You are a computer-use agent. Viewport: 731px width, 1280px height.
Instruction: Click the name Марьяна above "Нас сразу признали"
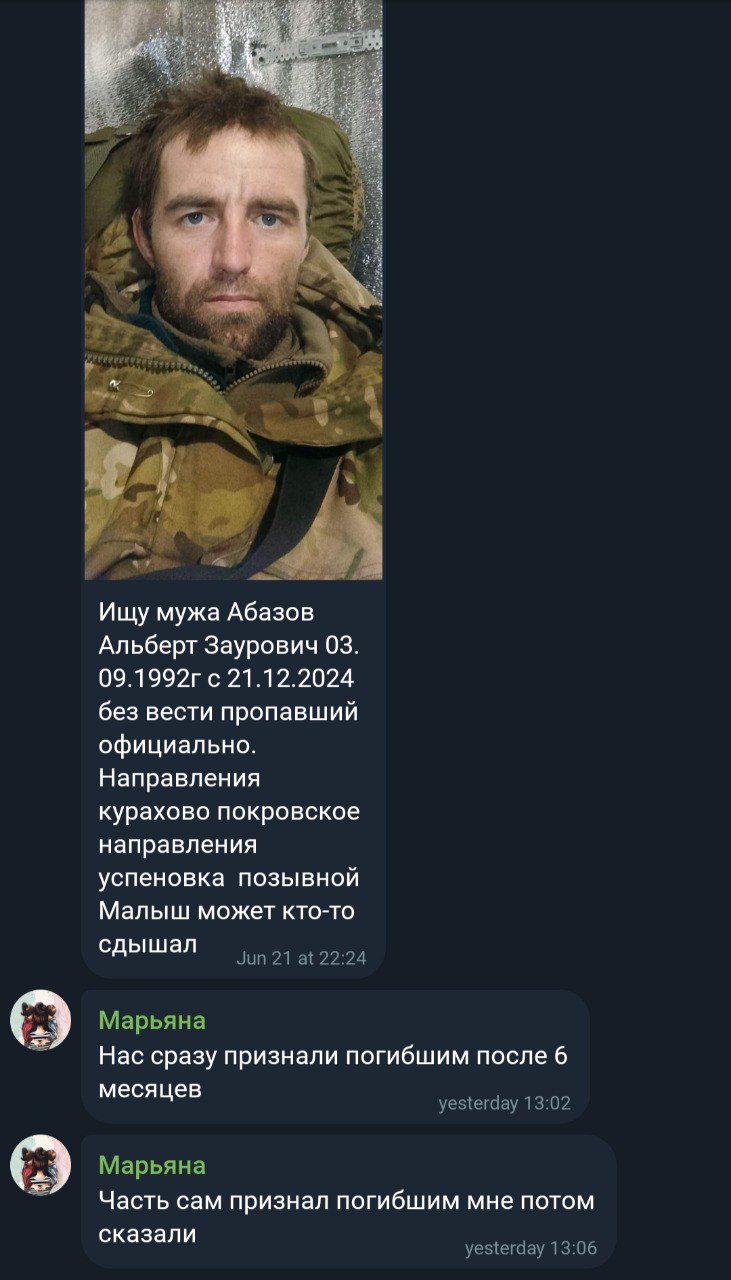pos(152,1021)
